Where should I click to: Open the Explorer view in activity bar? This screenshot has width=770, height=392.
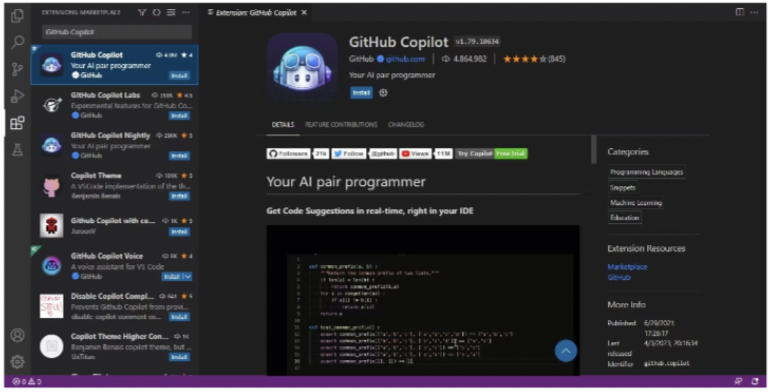point(17,15)
